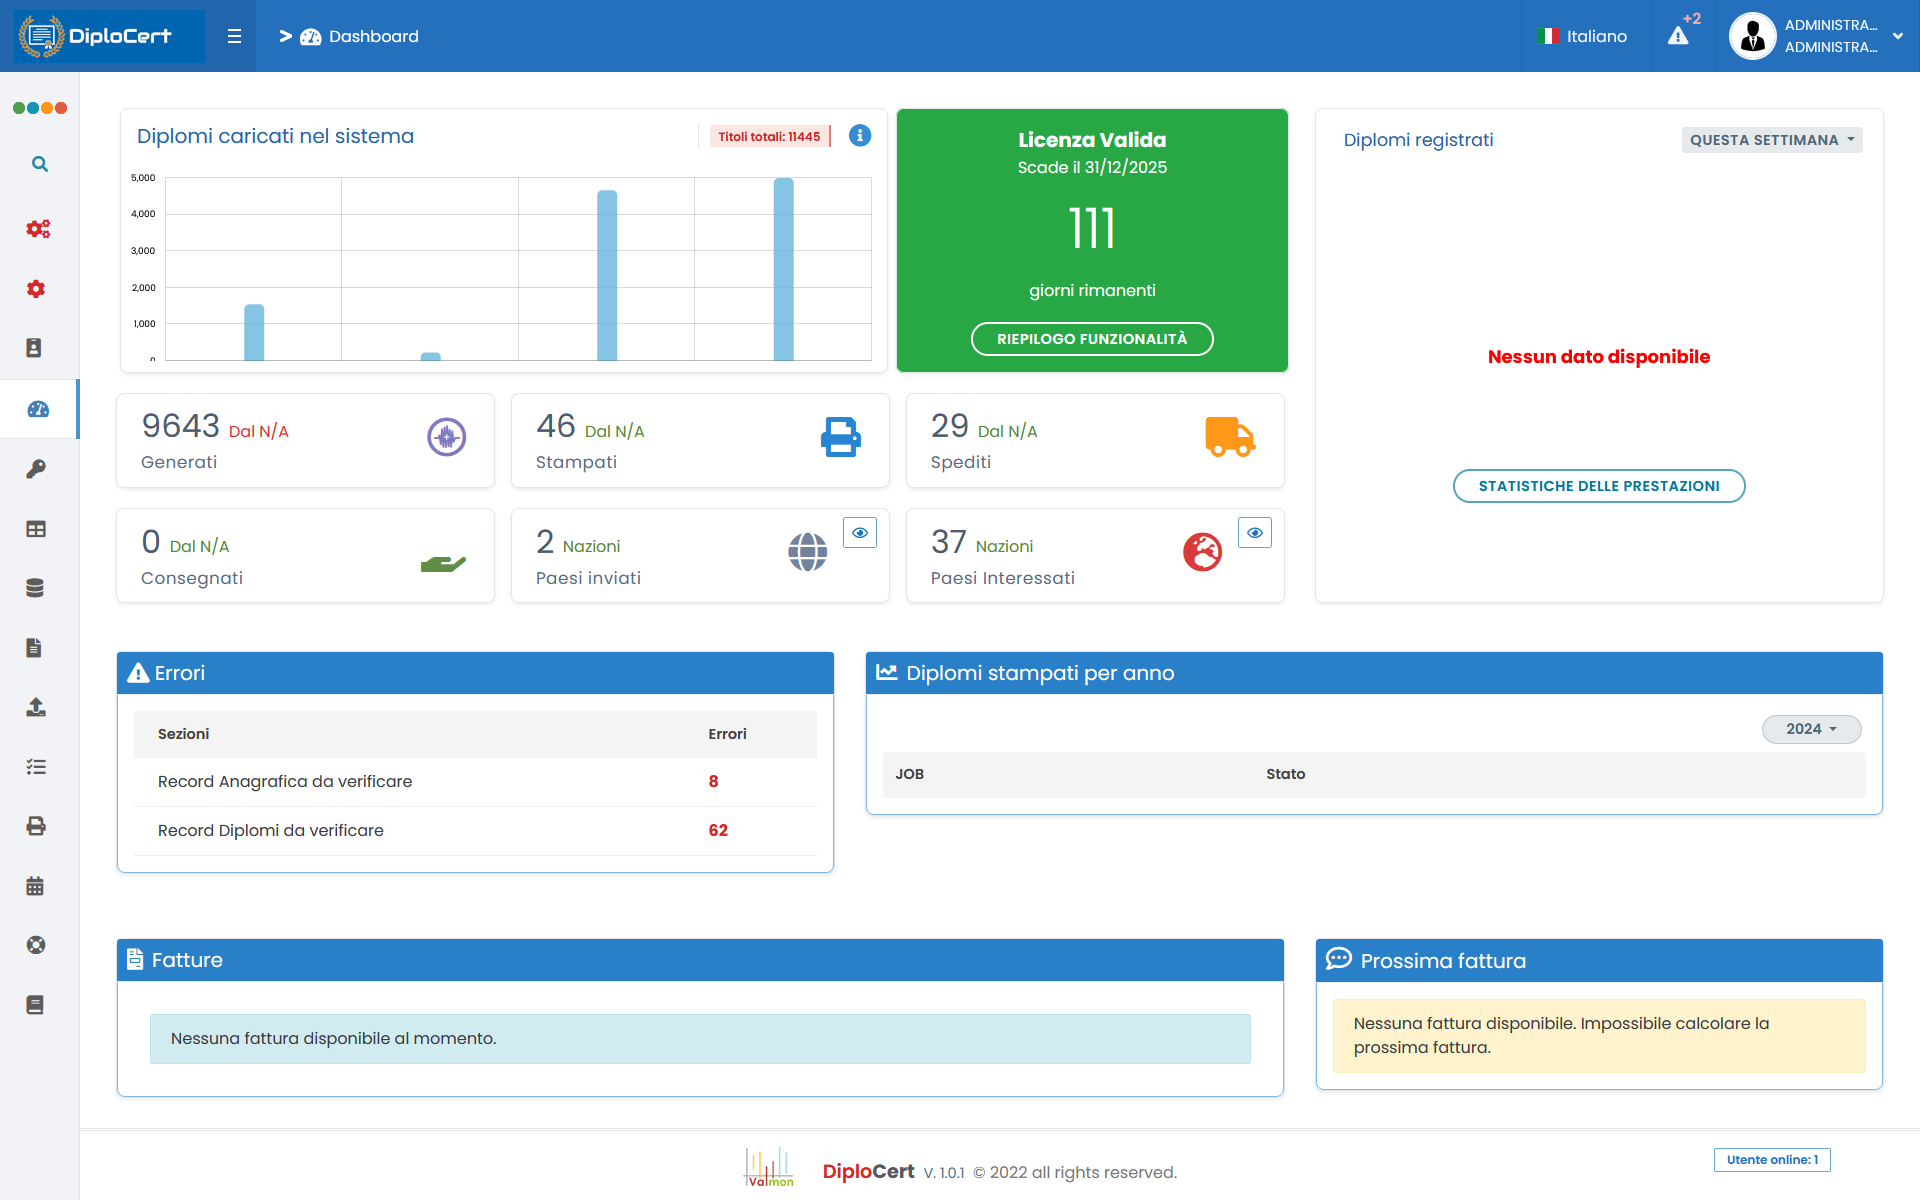Open the QUESTA SETTIMANA dropdown
Viewport: 1920px width, 1200px height.
click(x=1772, y=140)
